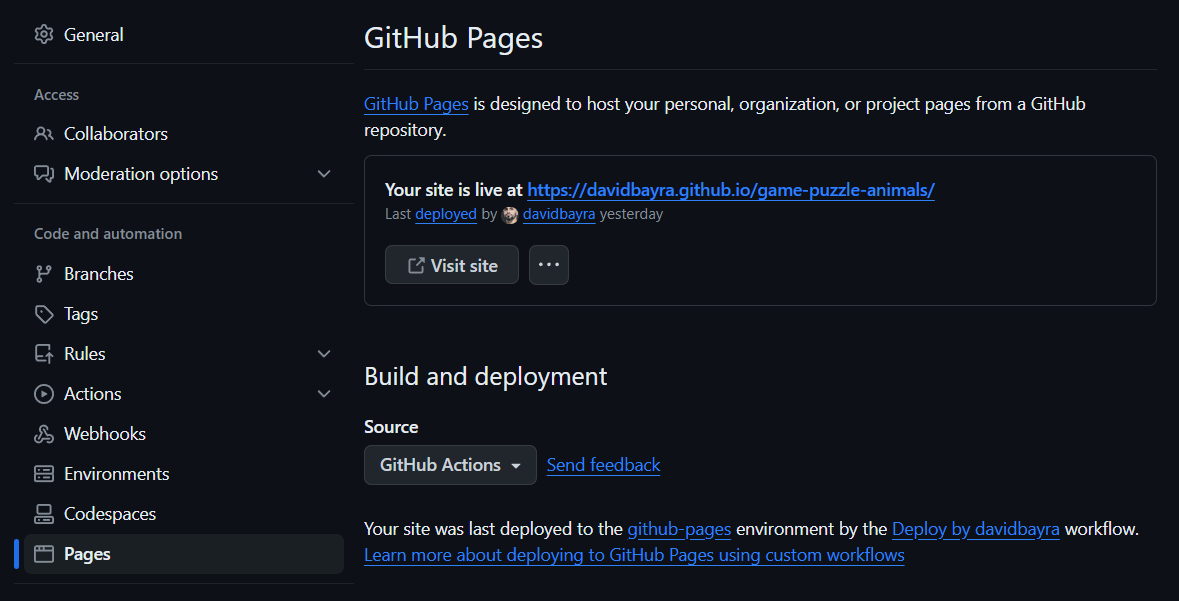
Task: Expand the Actions section chevron
Action: (x=324, y=393)
